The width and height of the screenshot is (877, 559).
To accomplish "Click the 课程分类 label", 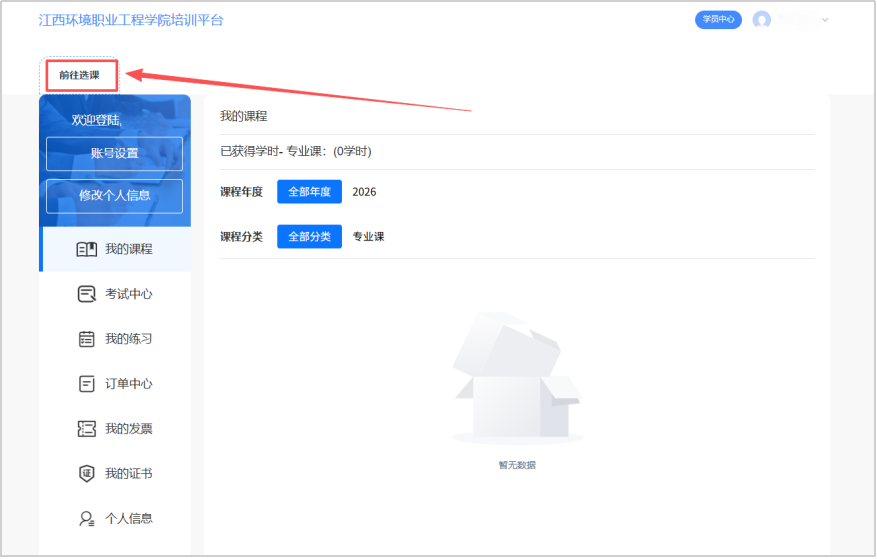I will (241, 237).
